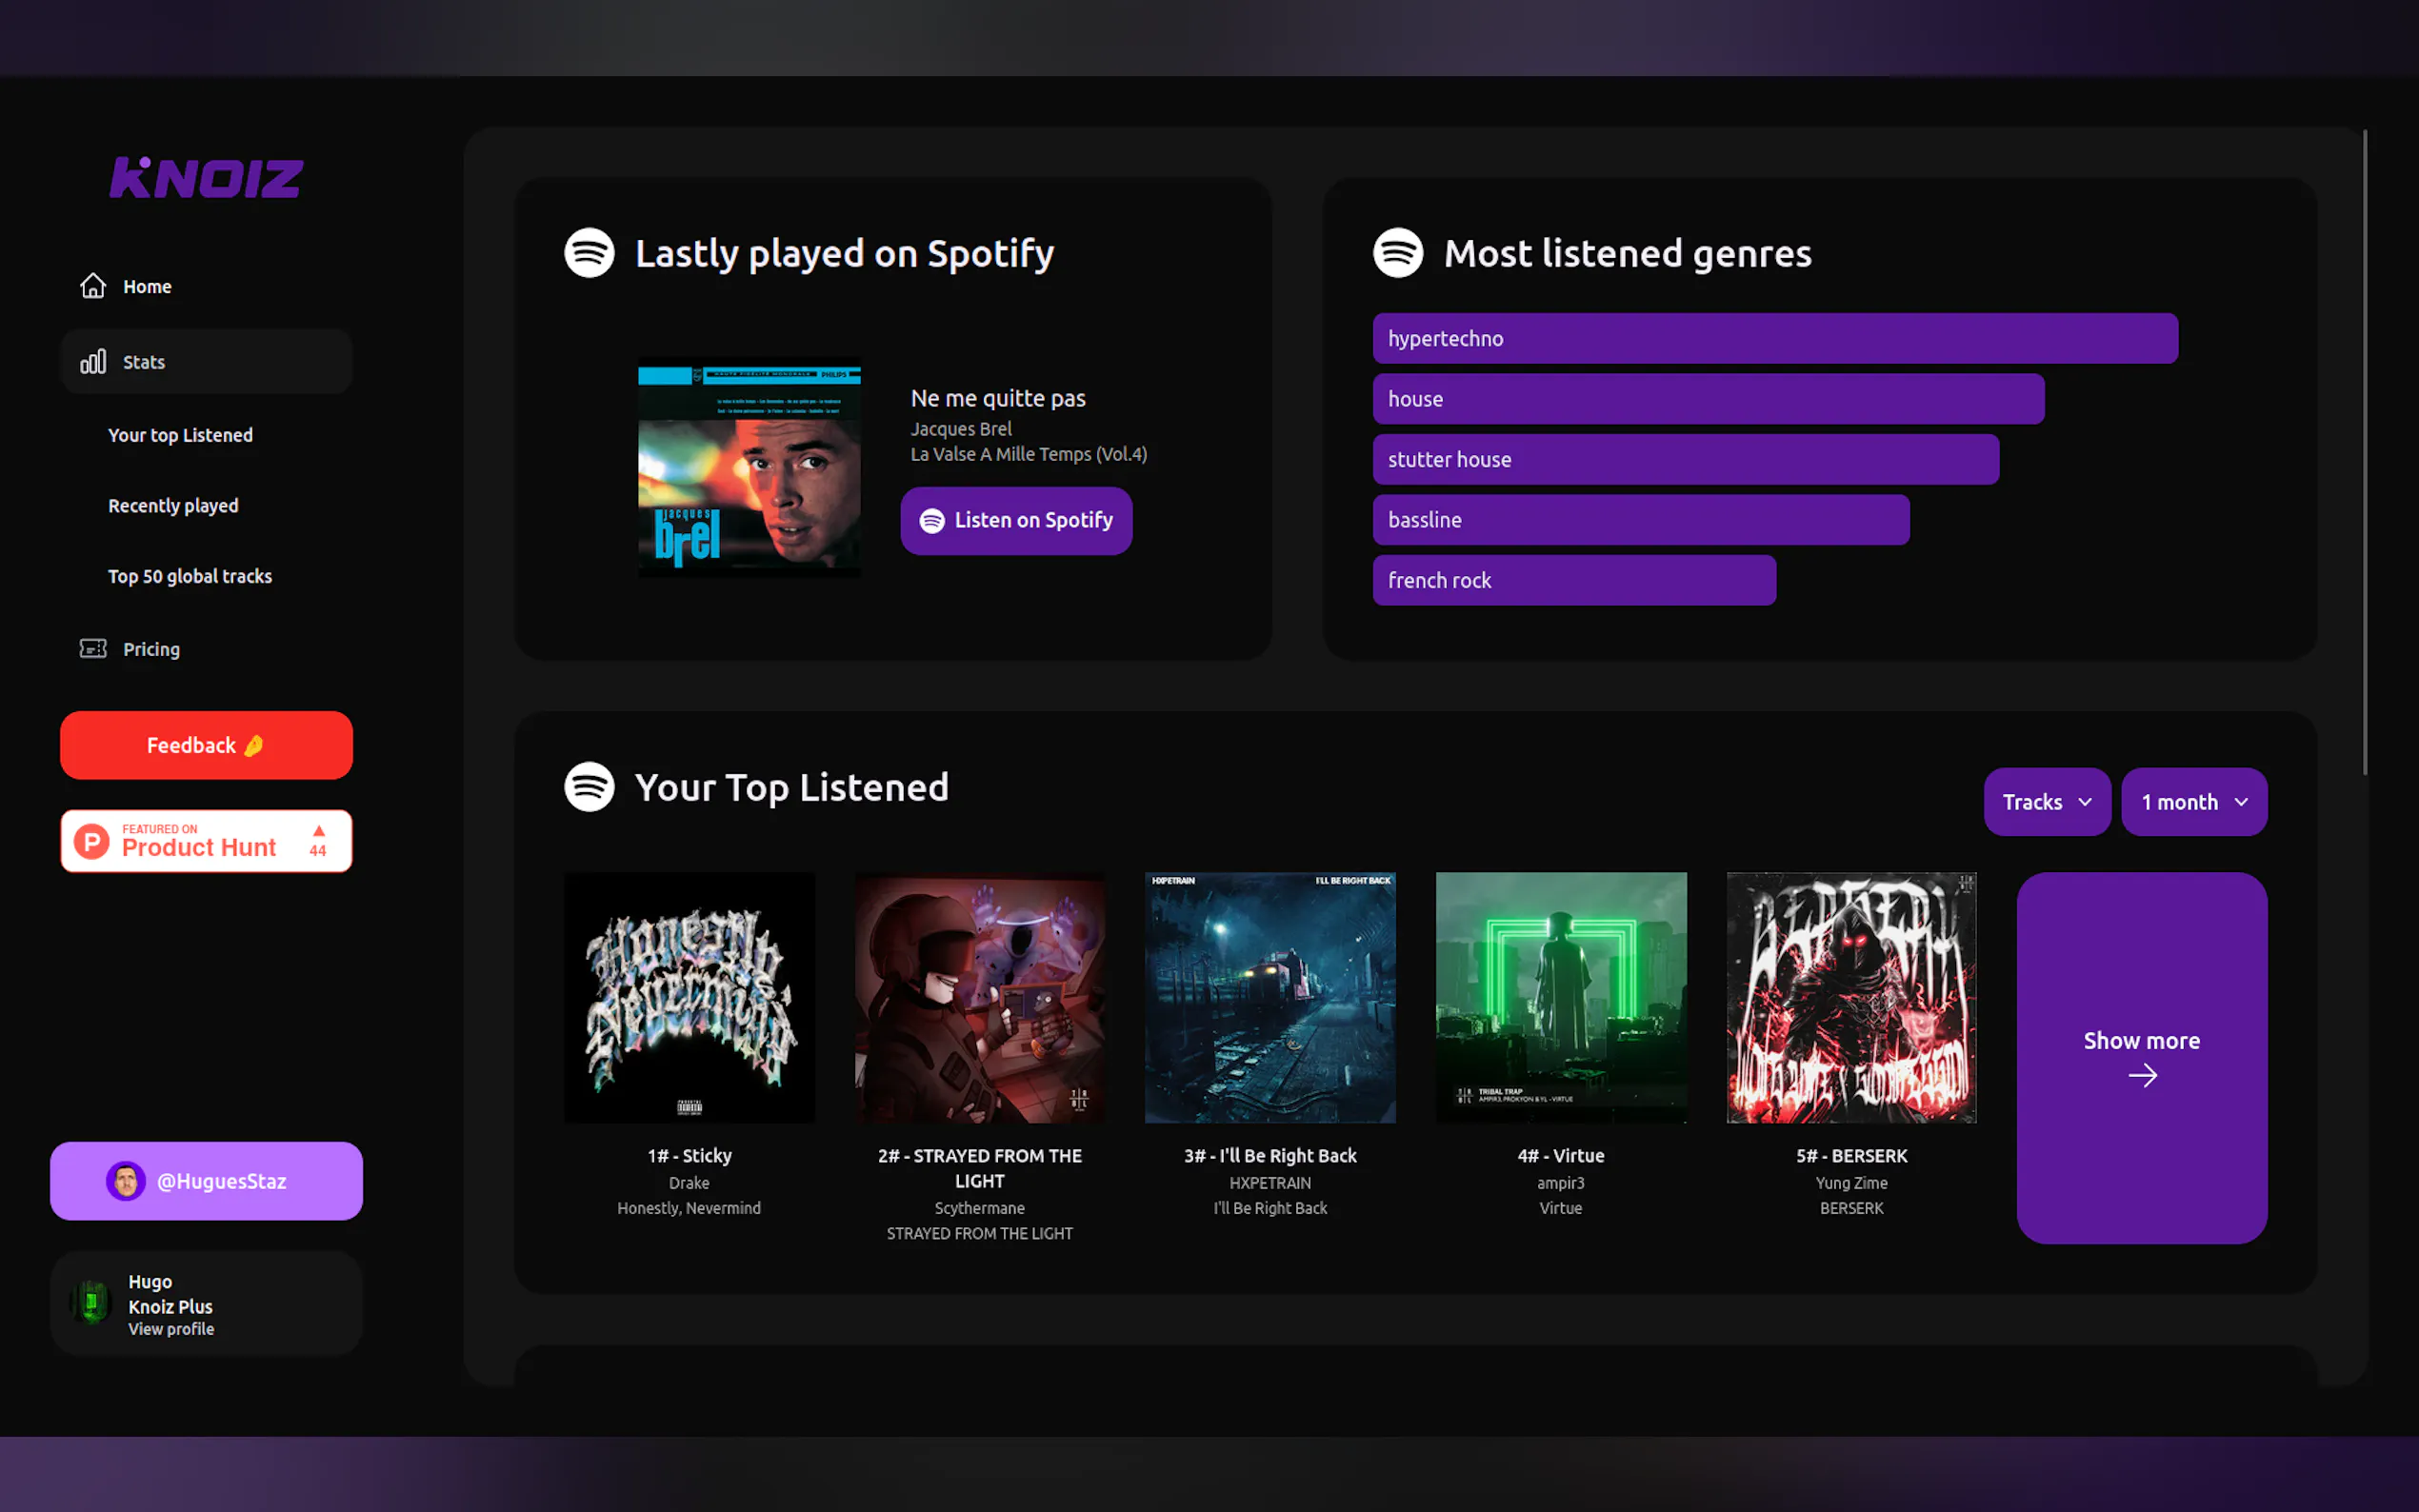Click the Knoiz logo
2419x1512 pixels.
[x=206, y=178]
